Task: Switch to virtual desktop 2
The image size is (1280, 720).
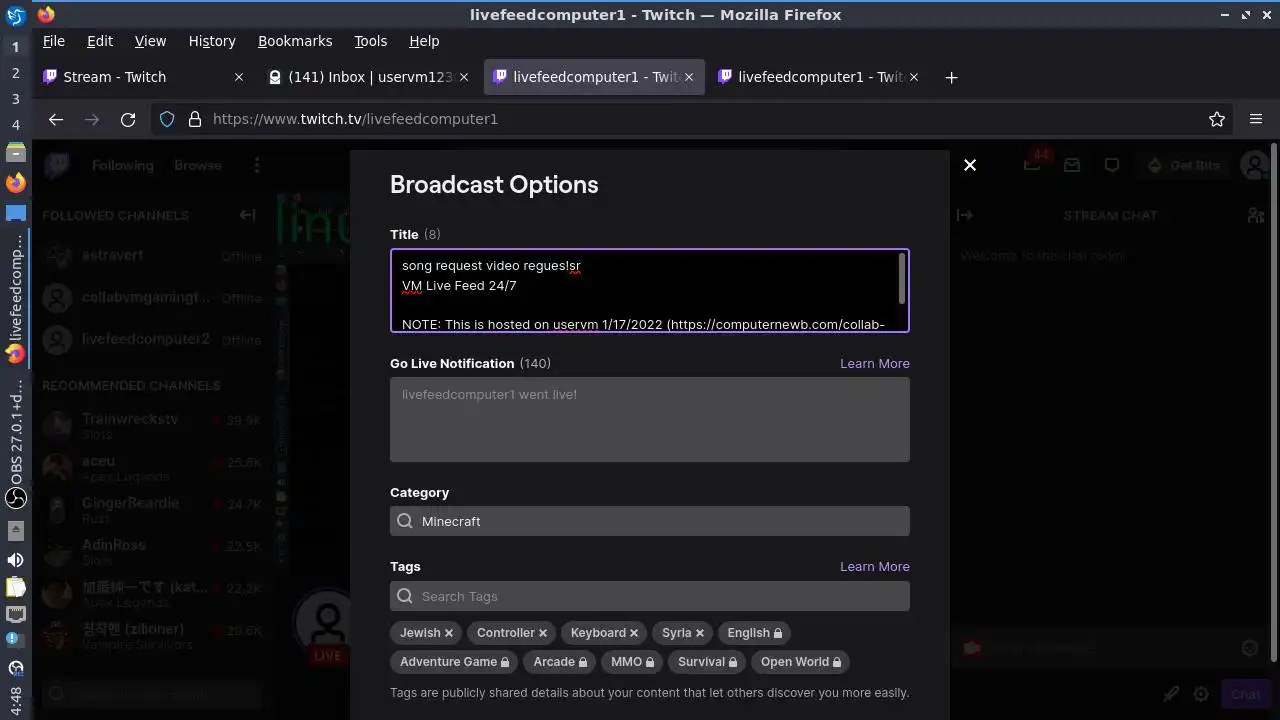Action: 15,73
